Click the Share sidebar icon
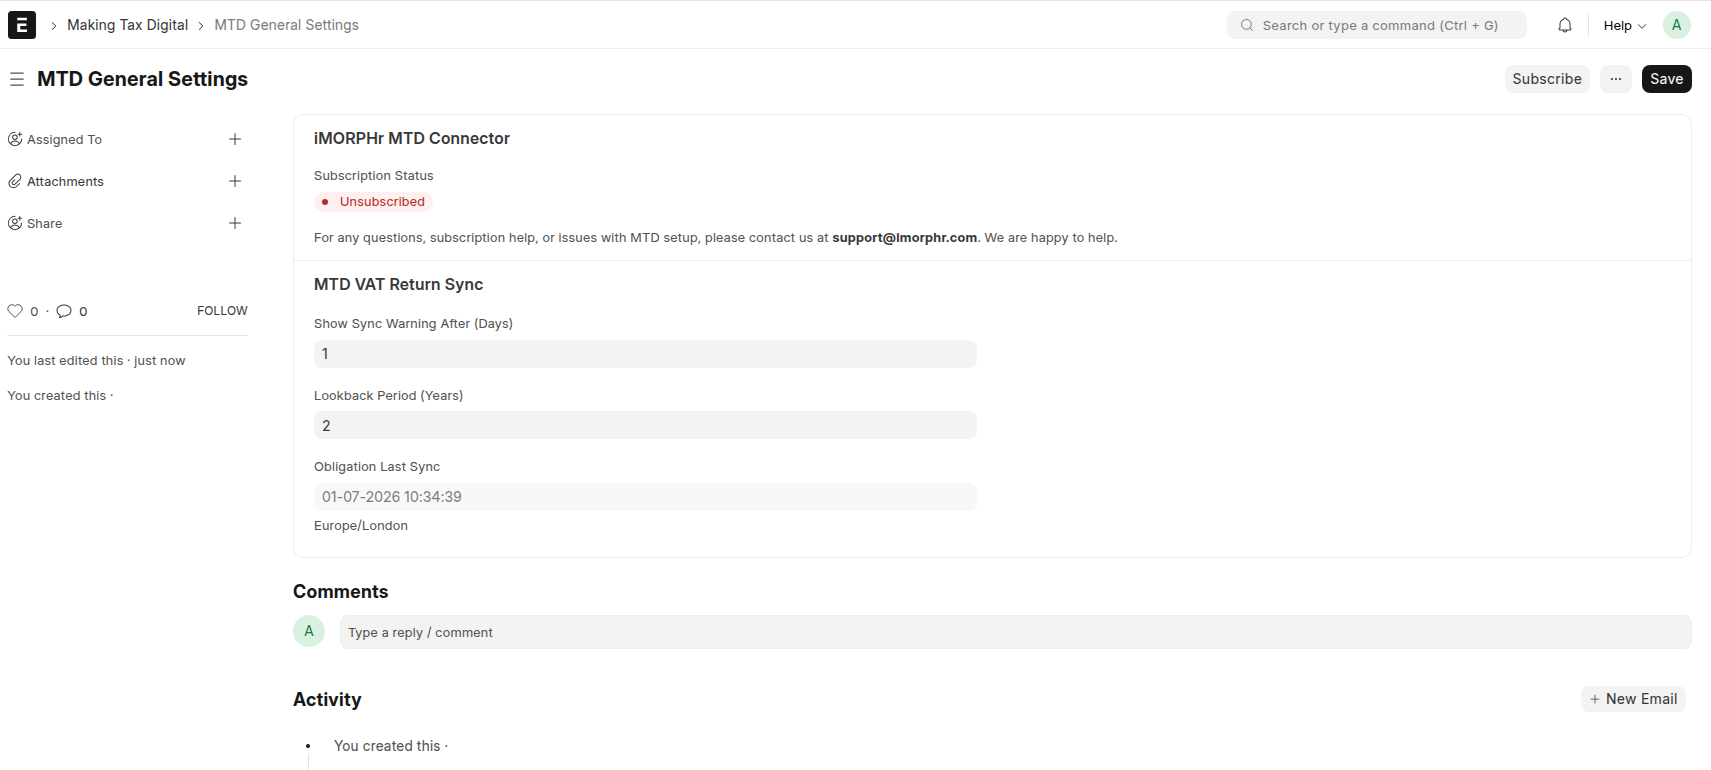This screenshot has height=770, width=1711. 15,223
